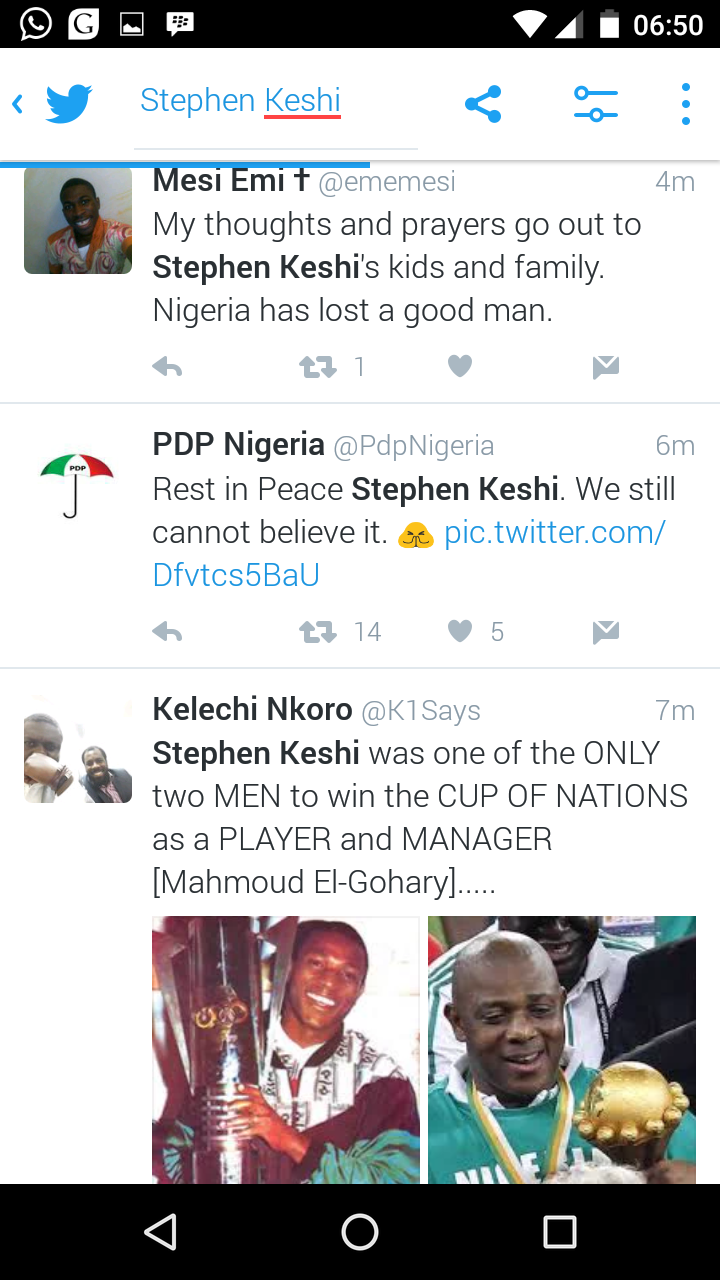
Task: Message the PDP Nigeria tweet
Action: [x=605, y=632]
